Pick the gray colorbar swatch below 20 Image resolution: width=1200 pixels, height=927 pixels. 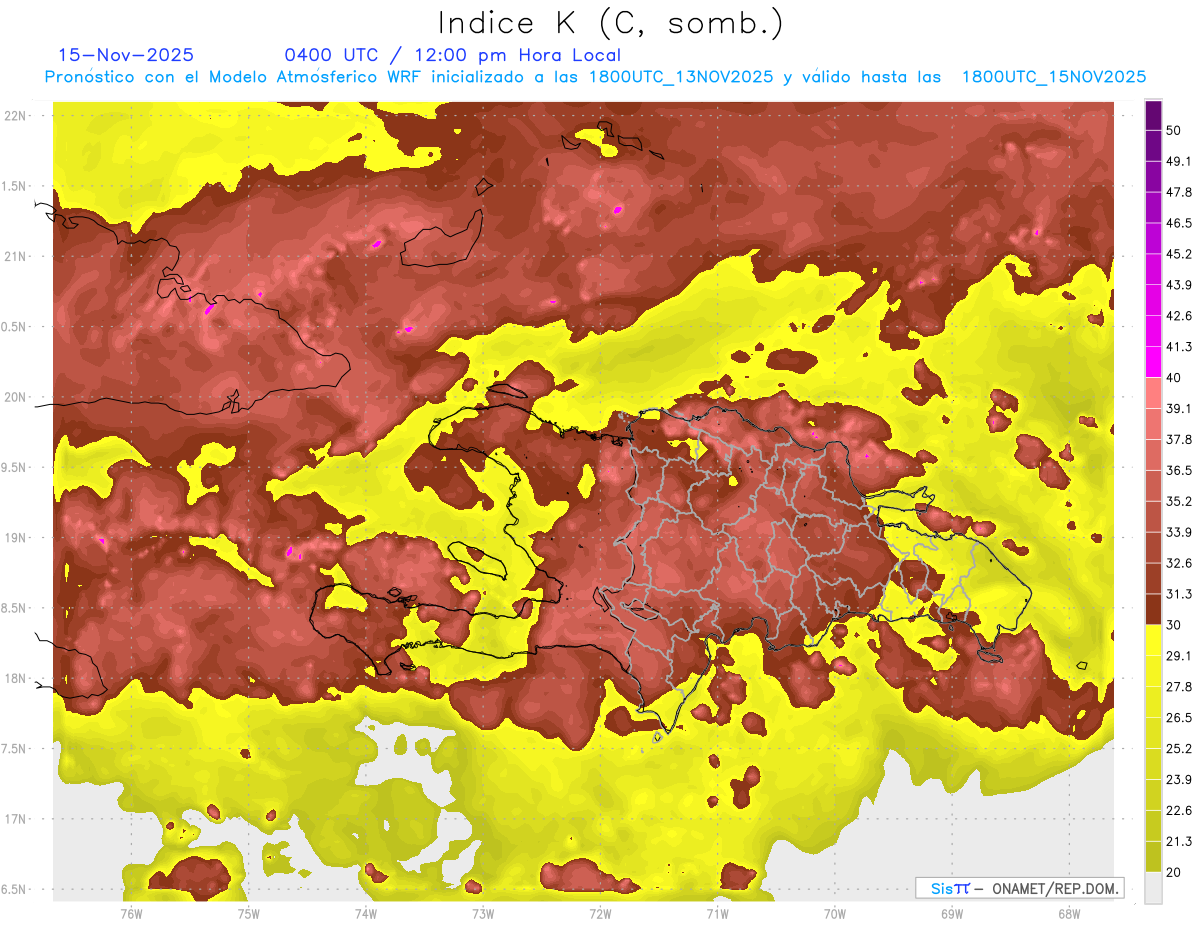[1153, 888]
